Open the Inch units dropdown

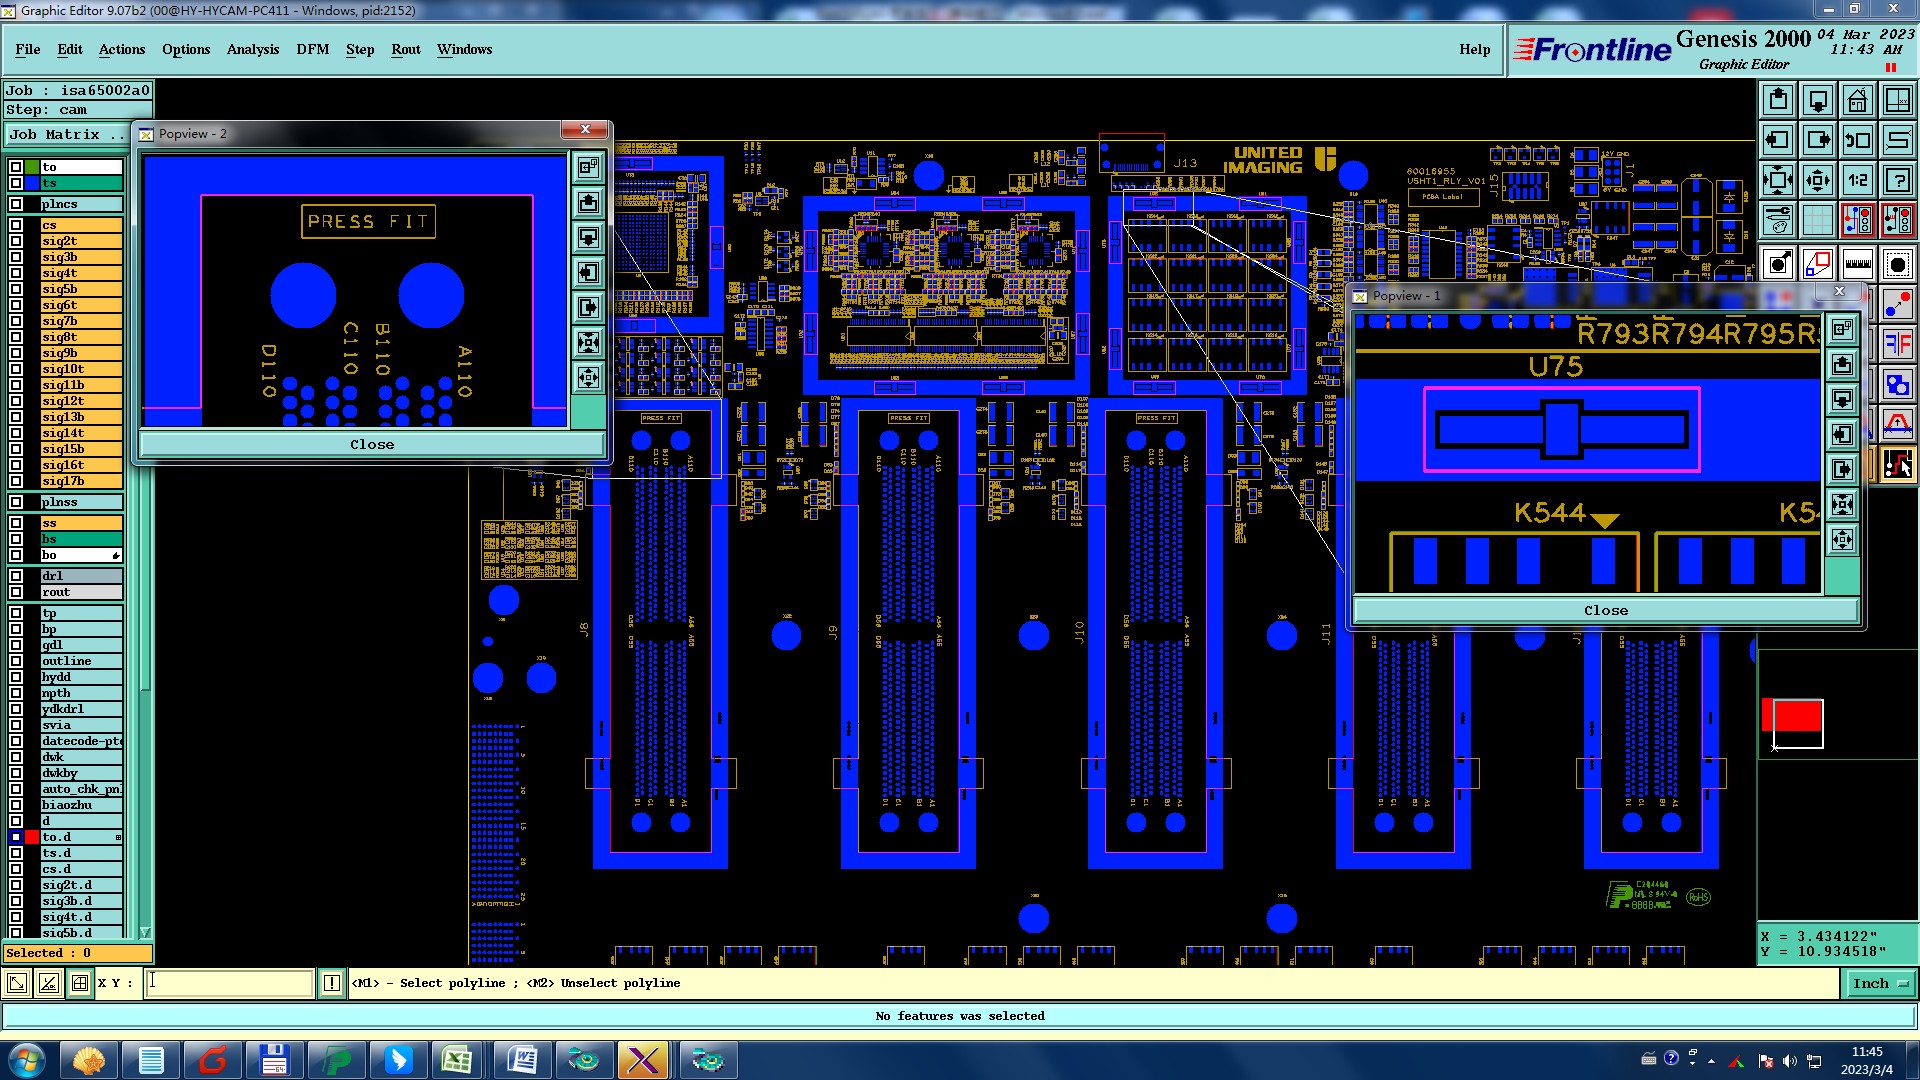(1880, 983)
